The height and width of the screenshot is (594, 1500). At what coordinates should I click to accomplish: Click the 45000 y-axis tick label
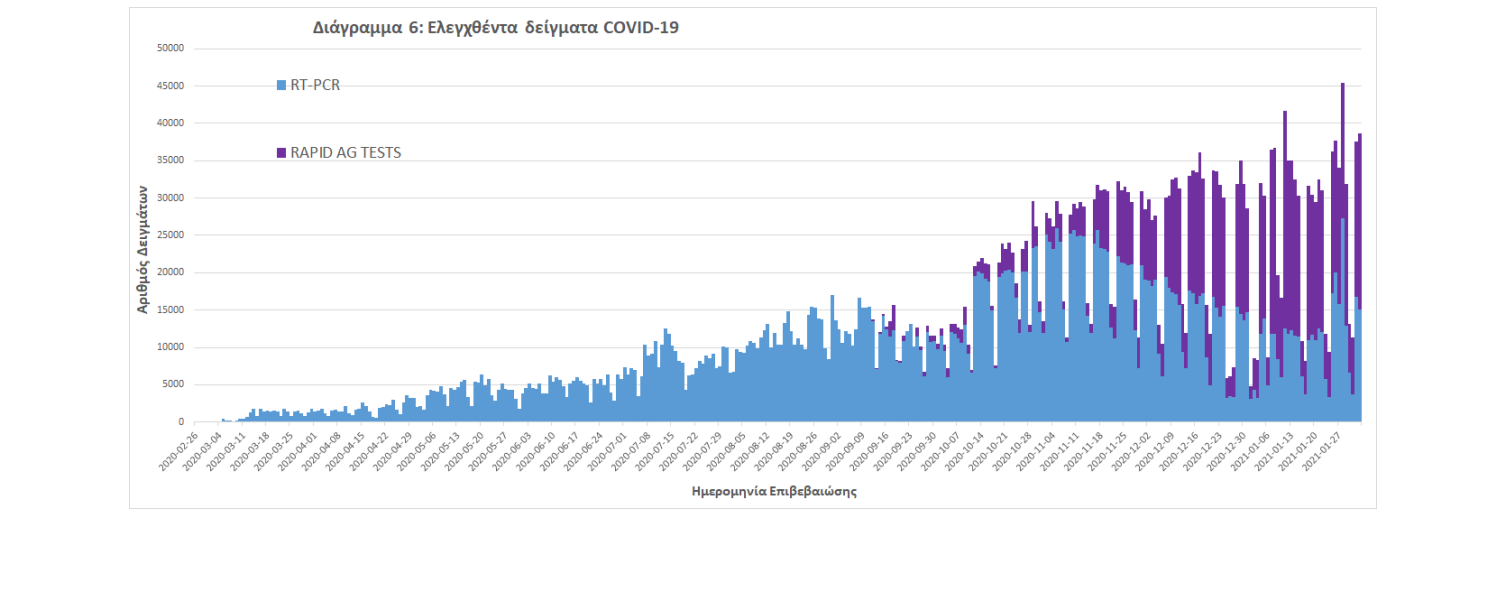pyautogui.click(x=169, y=86)
